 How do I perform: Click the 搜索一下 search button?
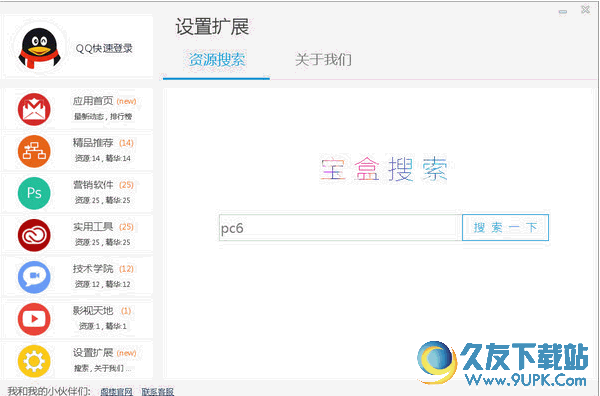505,228
